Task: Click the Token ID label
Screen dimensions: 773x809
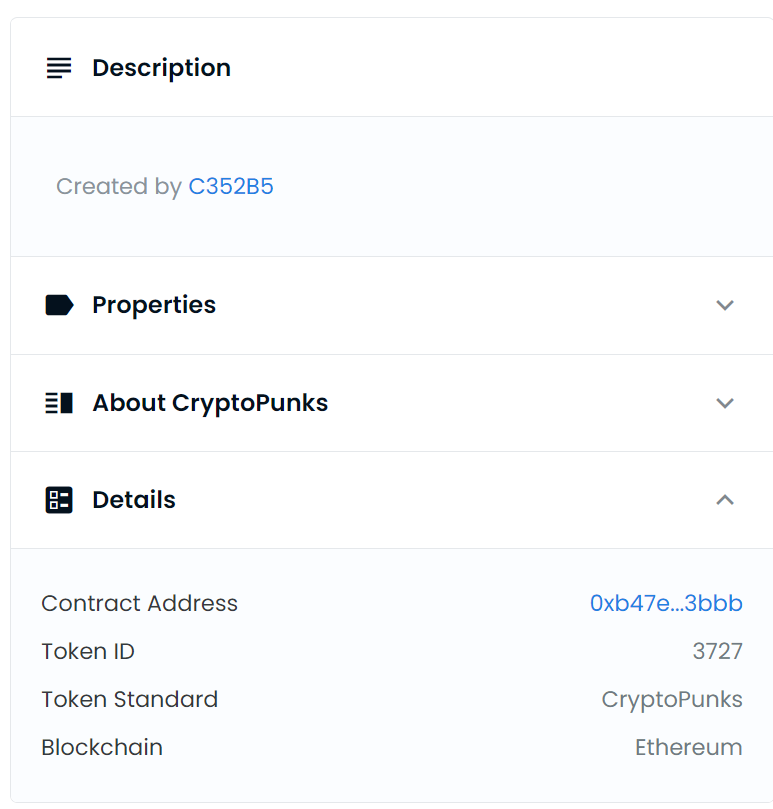Action: coord(88,652)
